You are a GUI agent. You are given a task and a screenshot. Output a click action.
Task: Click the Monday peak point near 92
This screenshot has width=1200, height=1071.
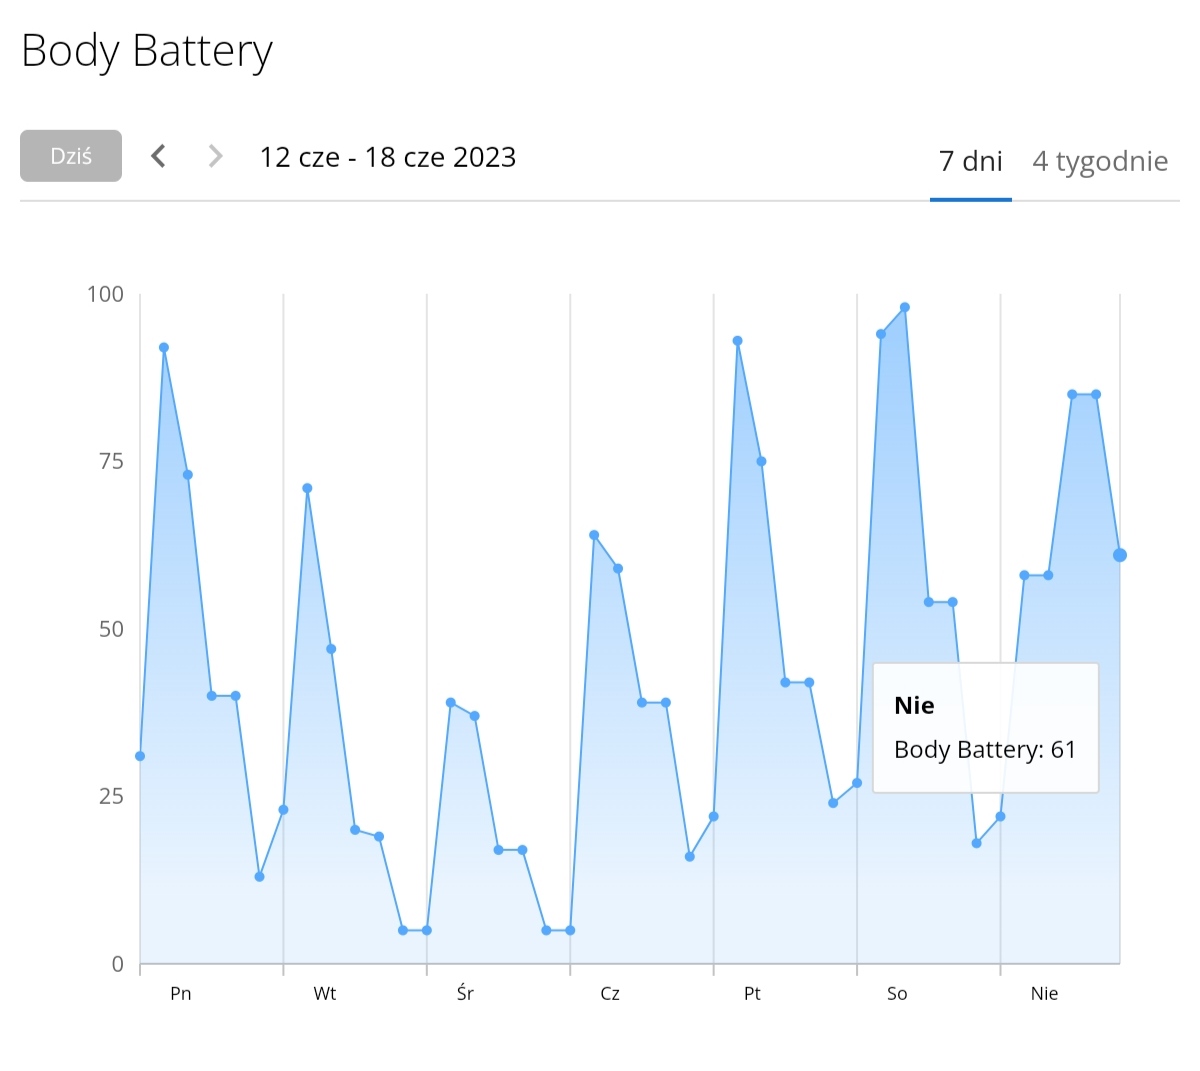tap(164, 347)
